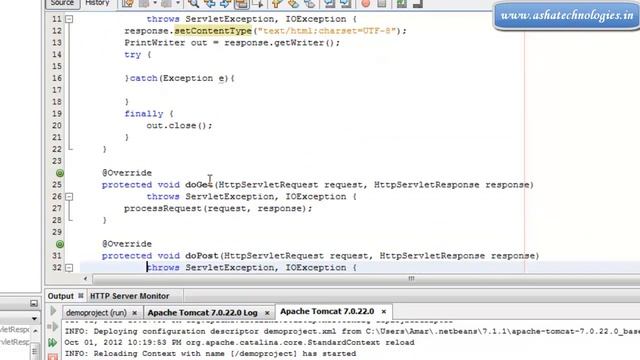
Task: Open the left panel dropdown arrow
Action: 34,318
